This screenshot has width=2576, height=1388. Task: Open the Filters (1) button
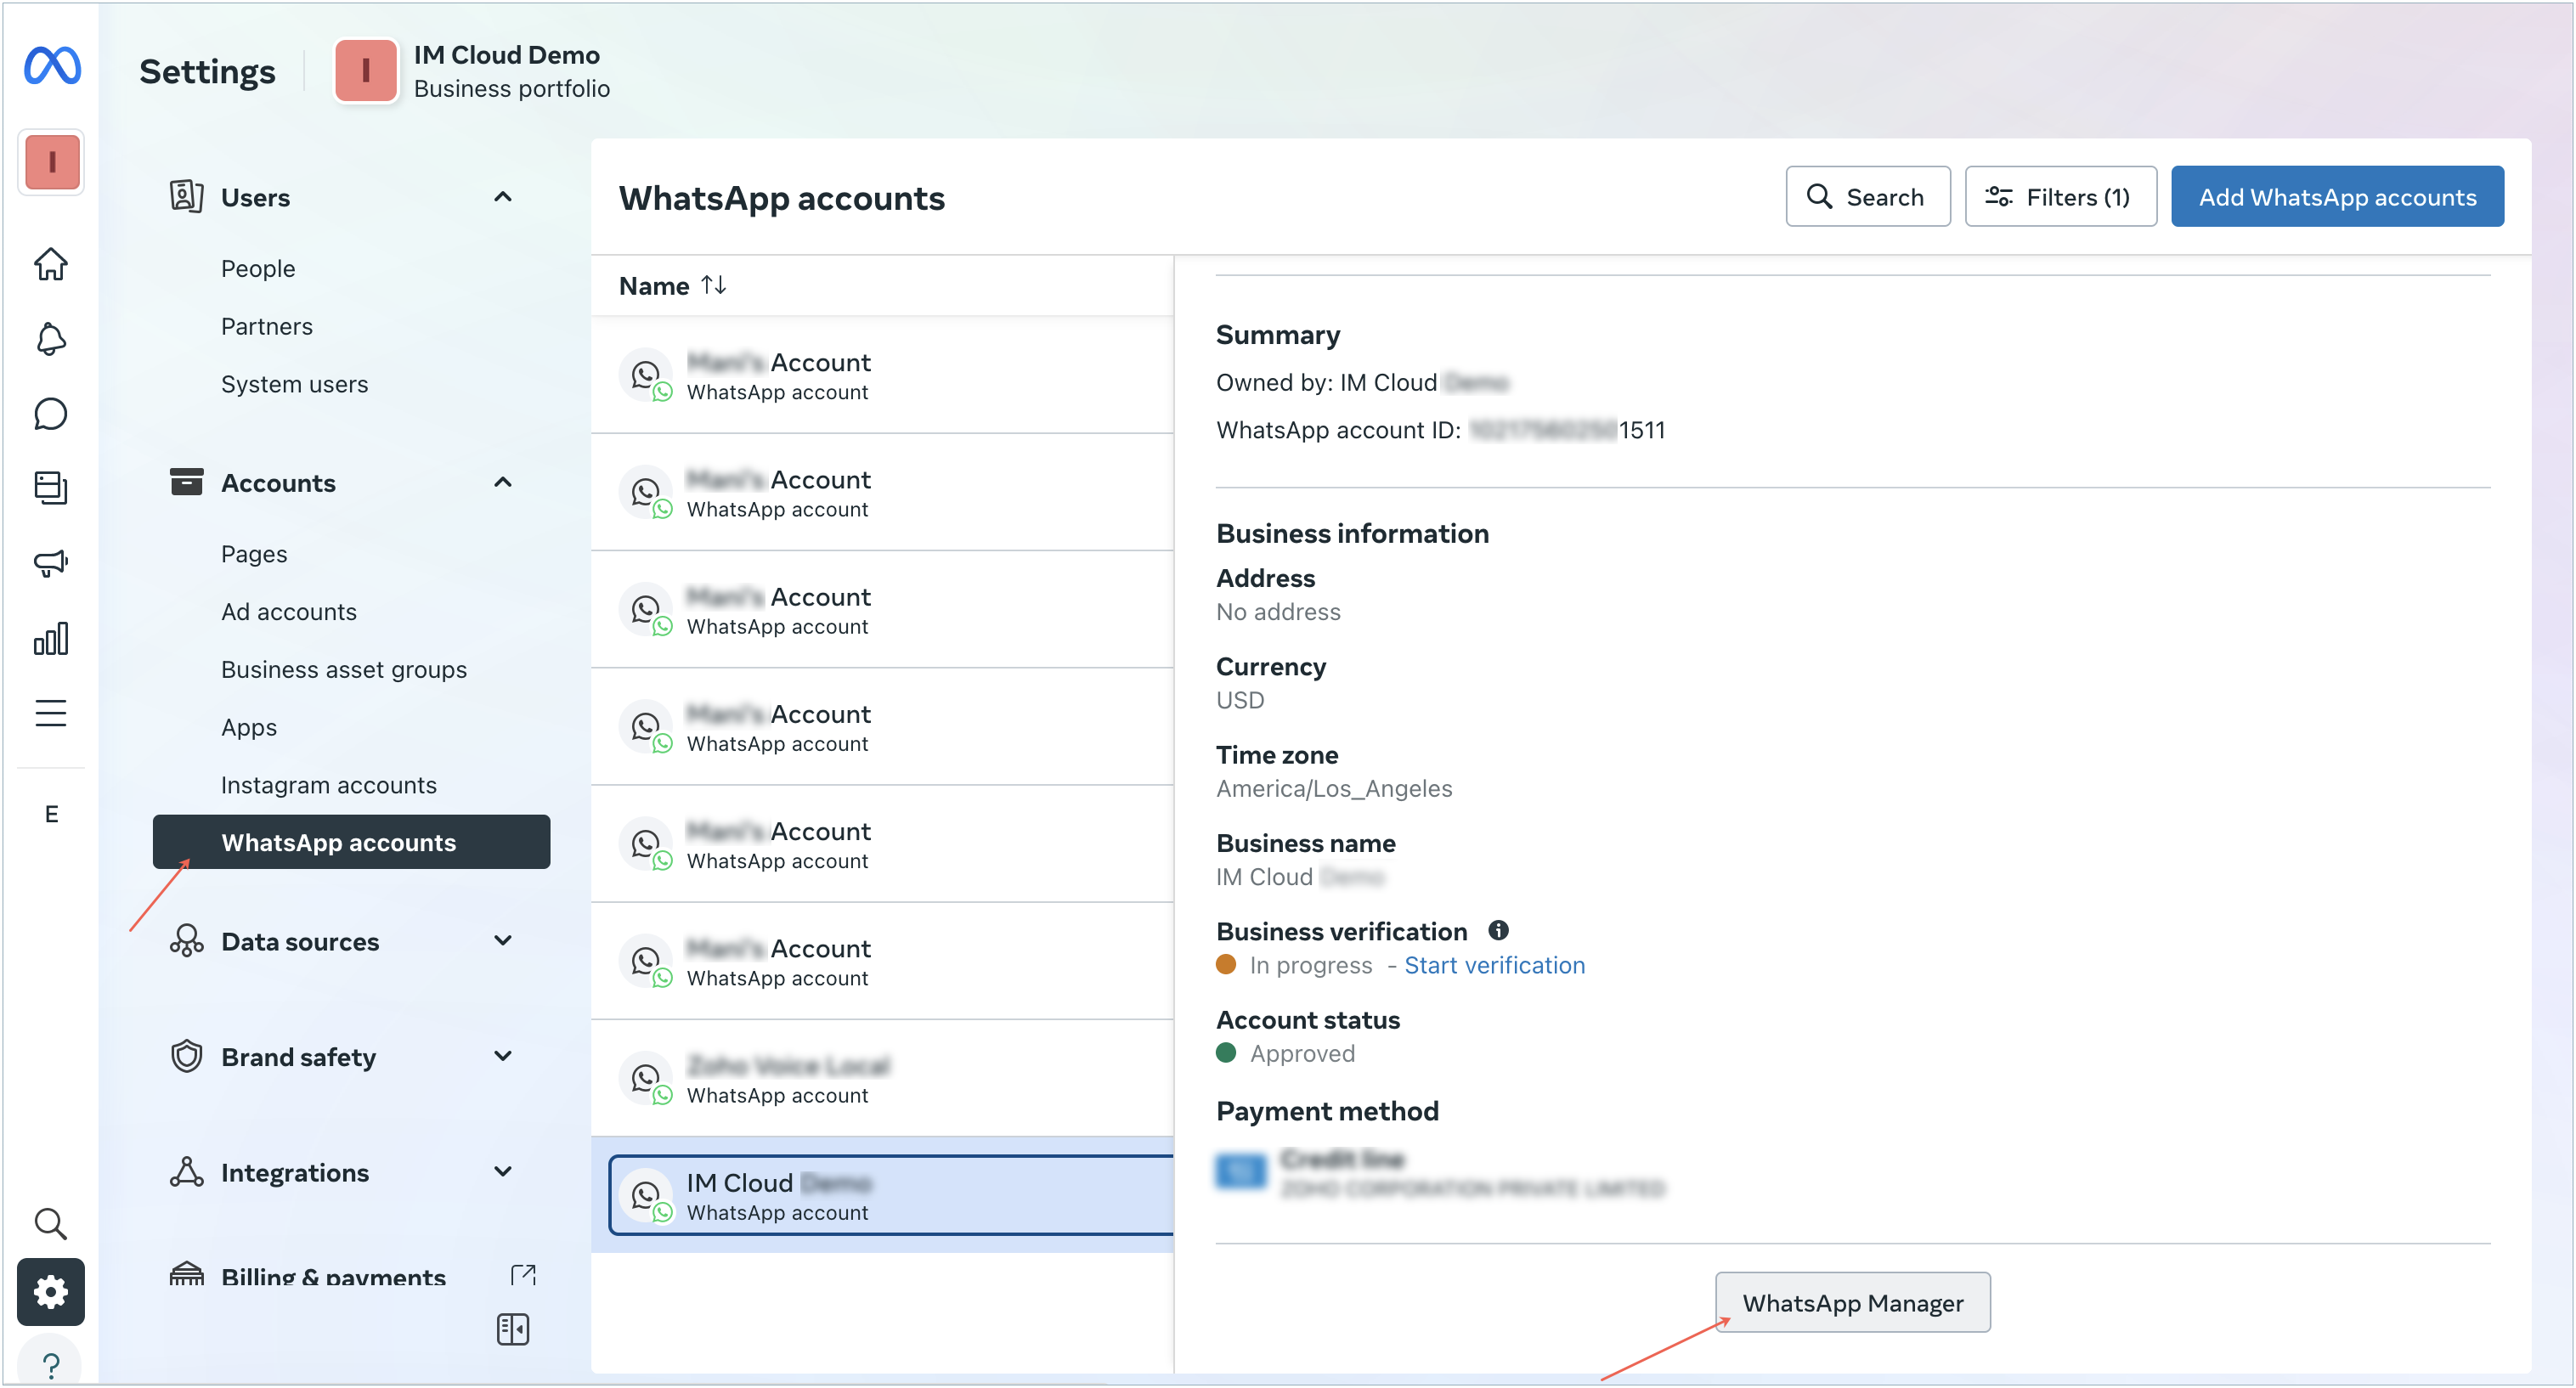pos(2060,197)
